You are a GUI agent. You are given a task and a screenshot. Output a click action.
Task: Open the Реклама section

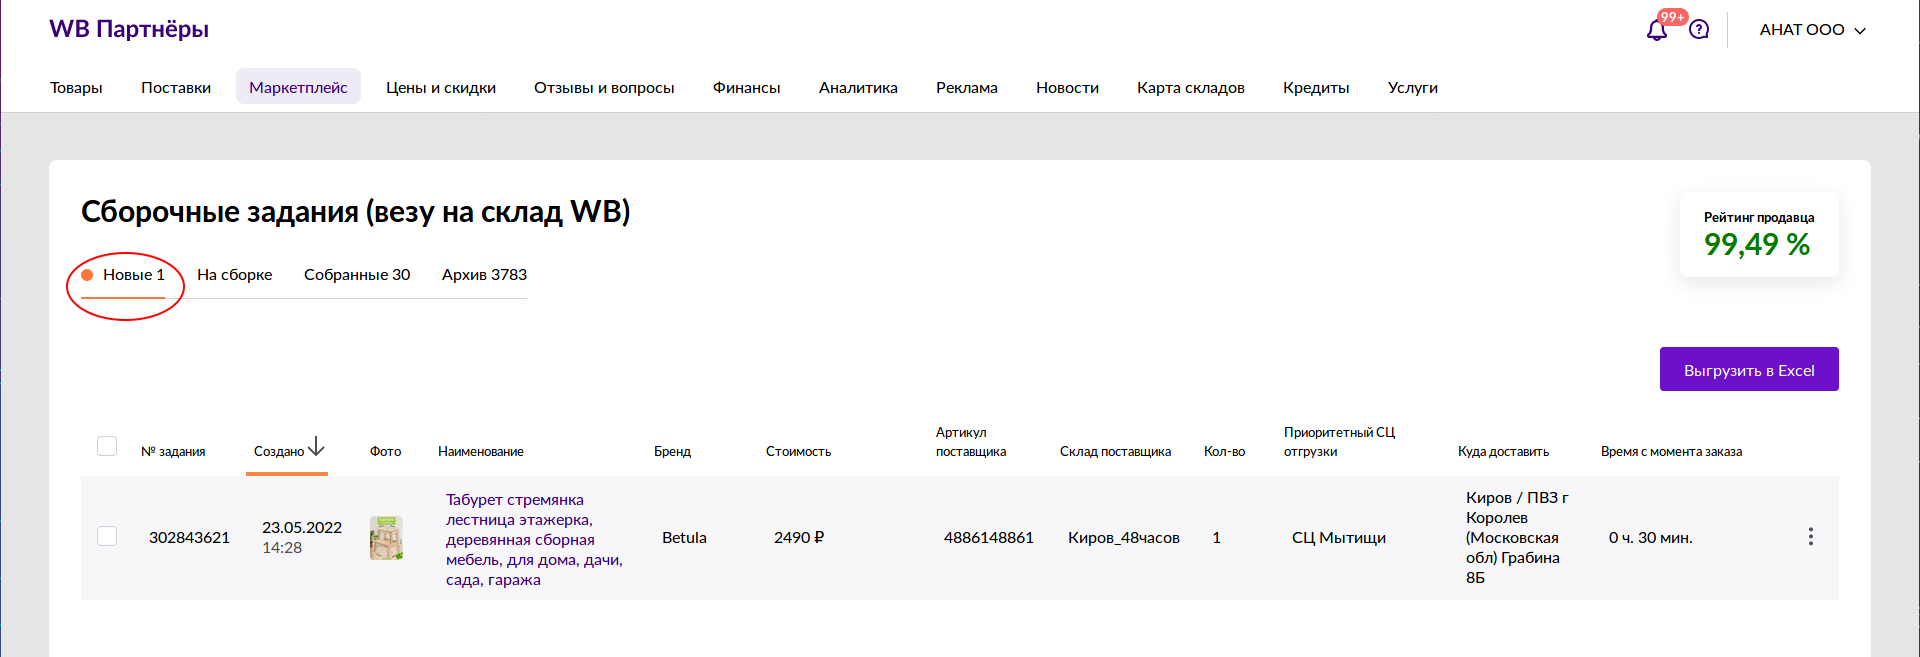967,88
